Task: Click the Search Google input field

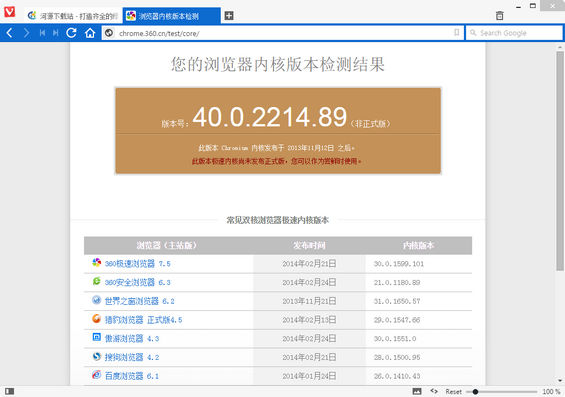Action: tap(515, 33)
